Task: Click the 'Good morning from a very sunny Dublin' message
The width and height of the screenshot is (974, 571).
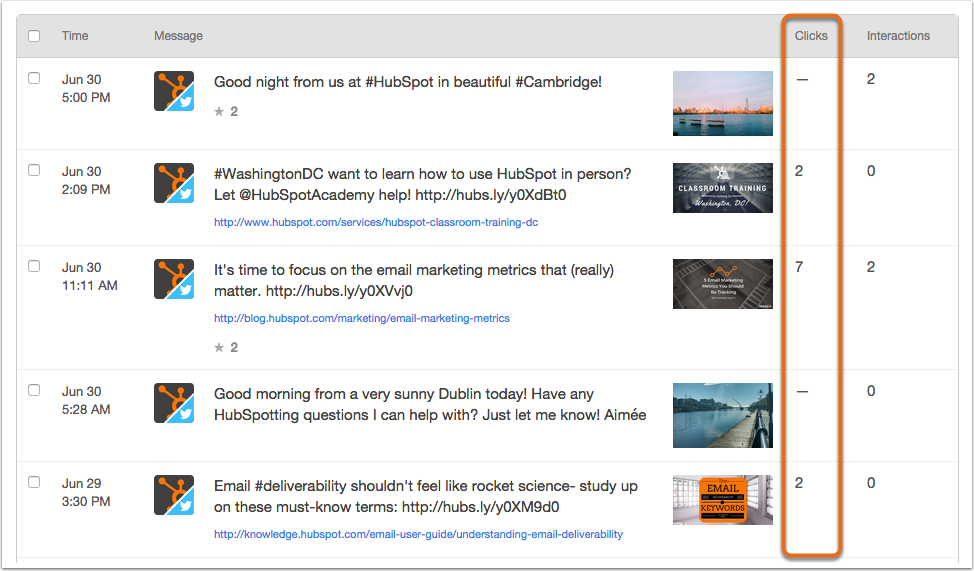Action: pos(430,404)
